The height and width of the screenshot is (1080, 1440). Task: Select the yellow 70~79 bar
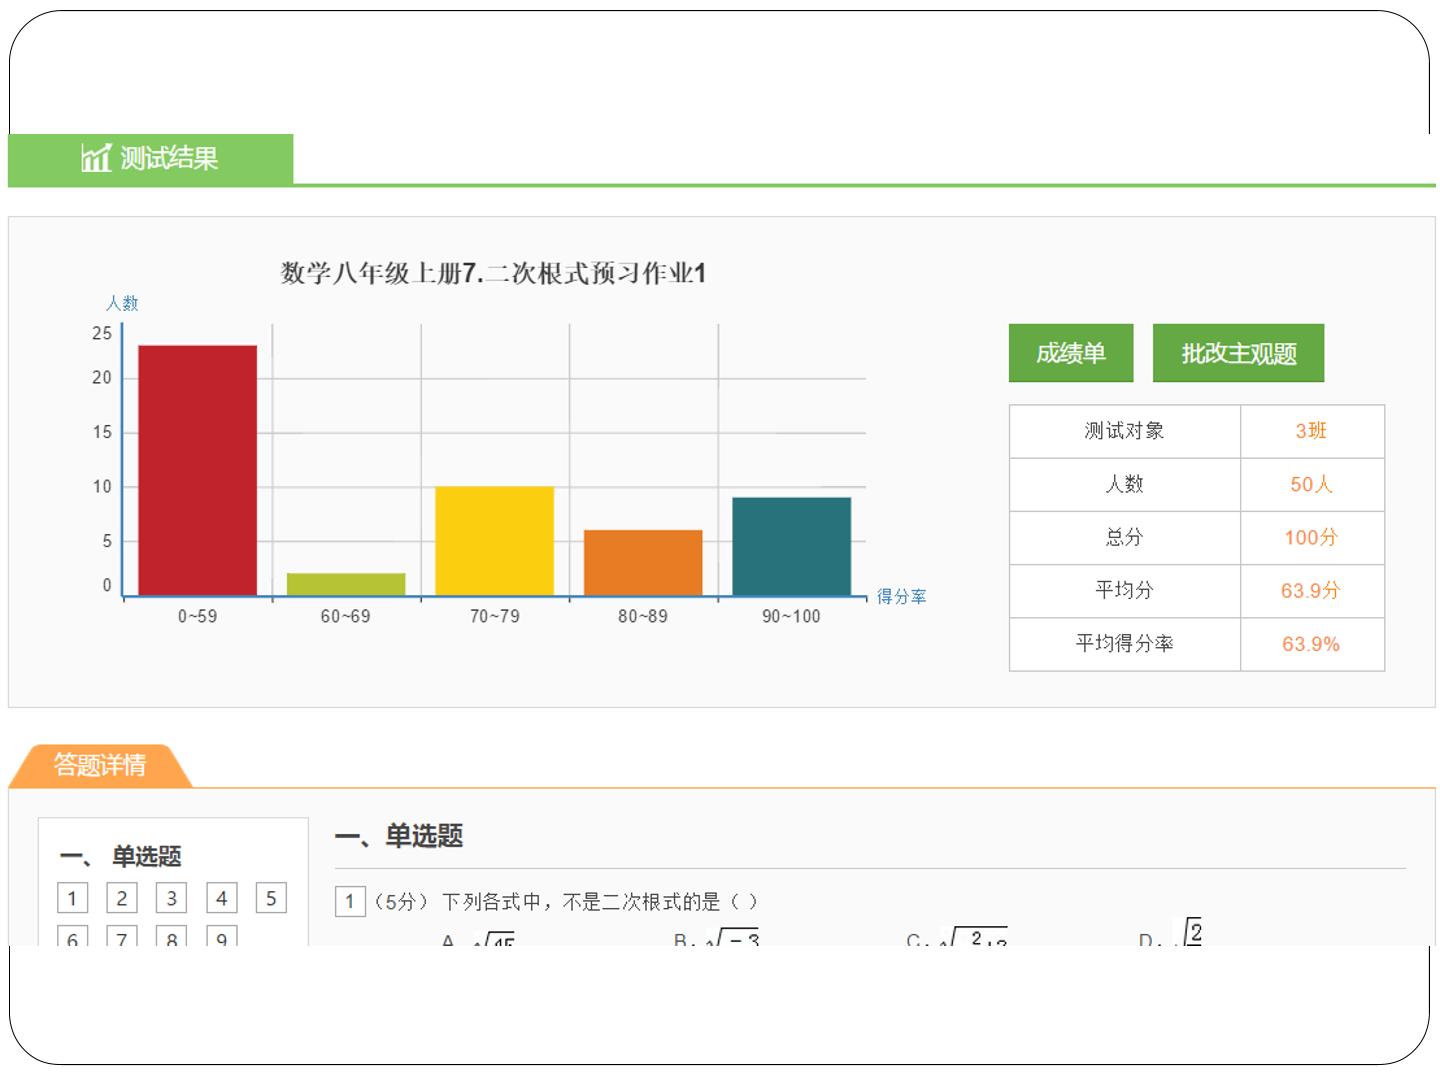coord(494,541)
